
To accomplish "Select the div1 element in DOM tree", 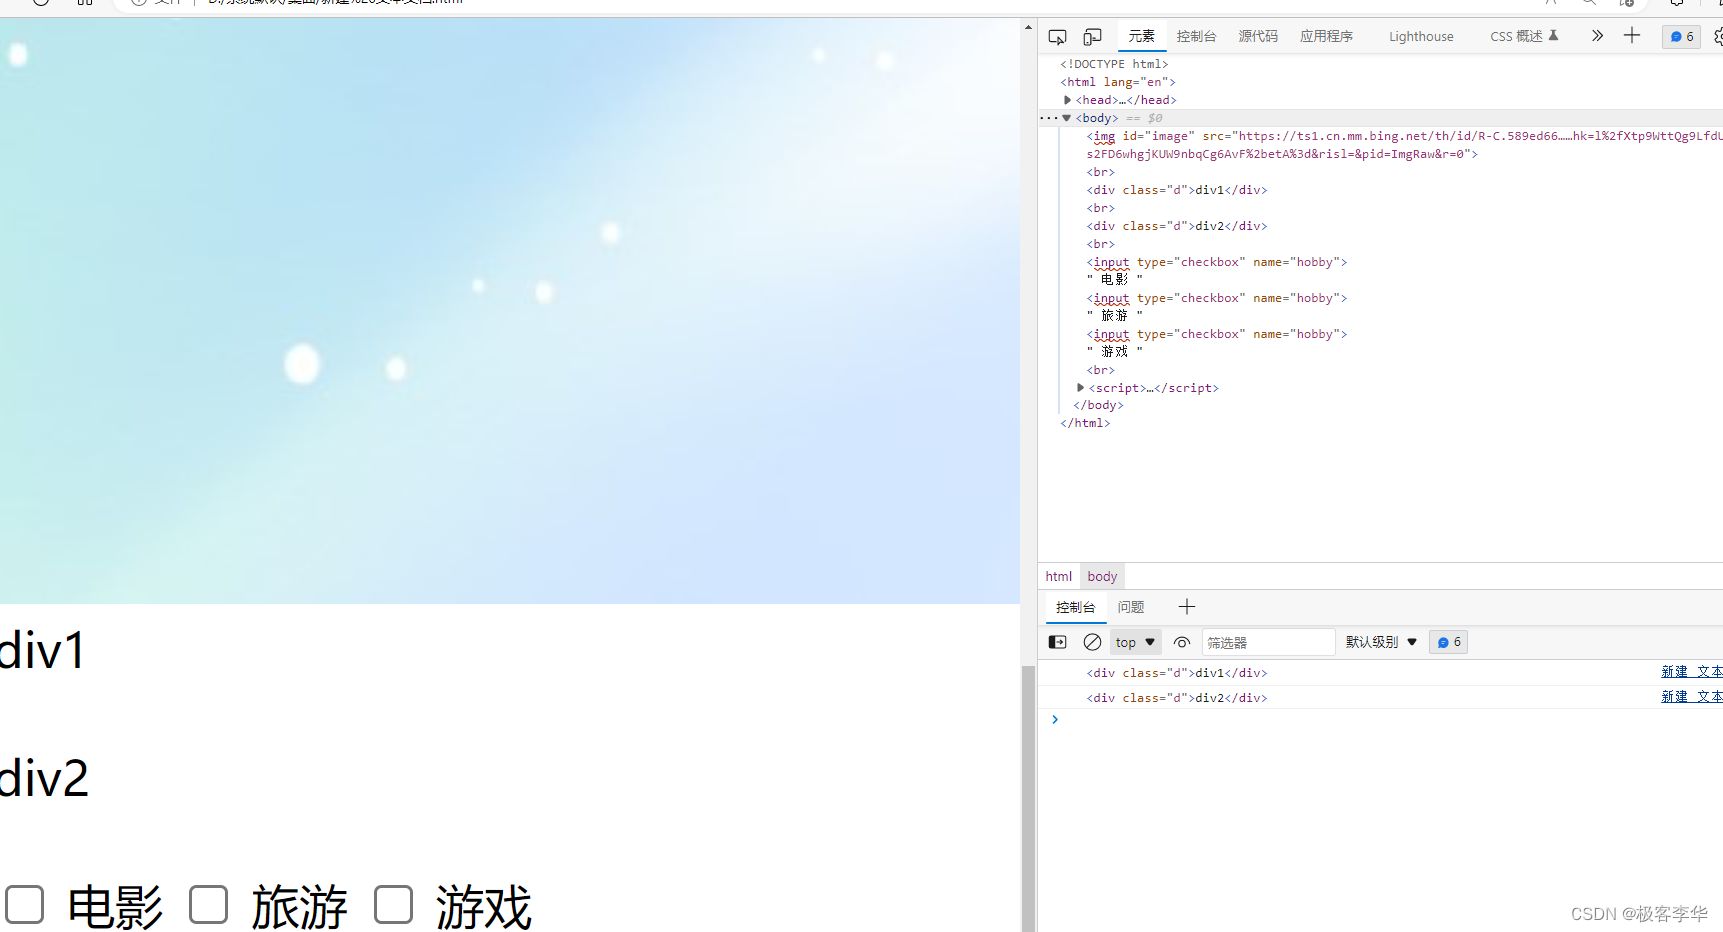I will coord(1177,190).
